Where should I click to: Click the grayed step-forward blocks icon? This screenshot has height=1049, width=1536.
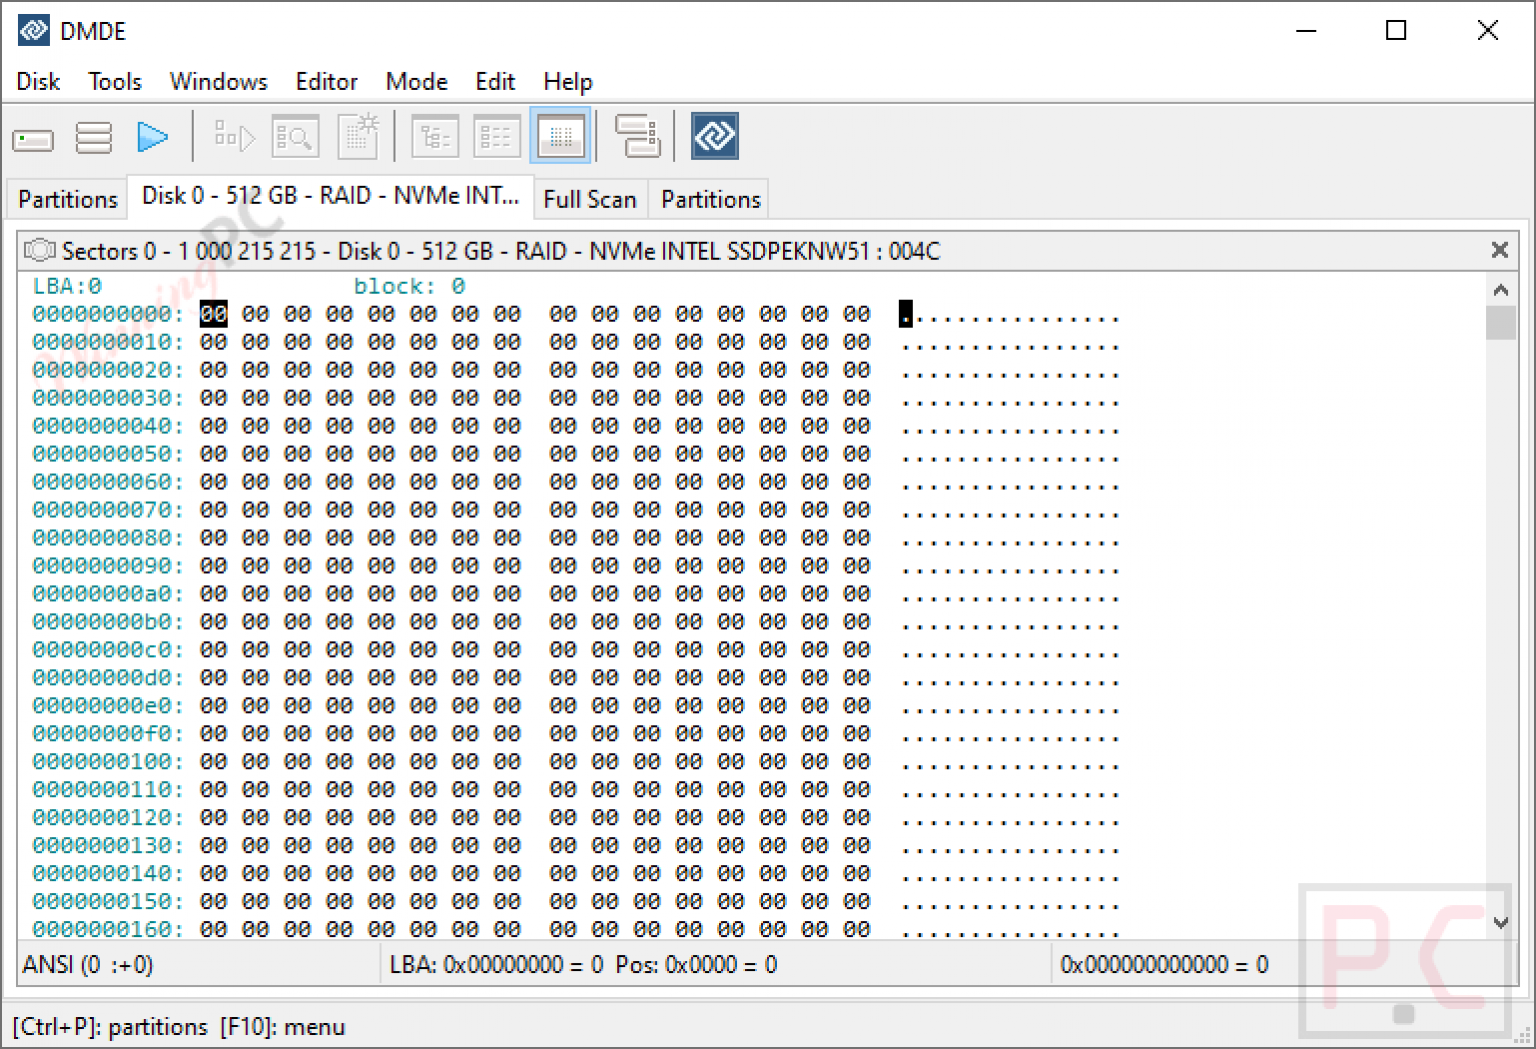235,137
